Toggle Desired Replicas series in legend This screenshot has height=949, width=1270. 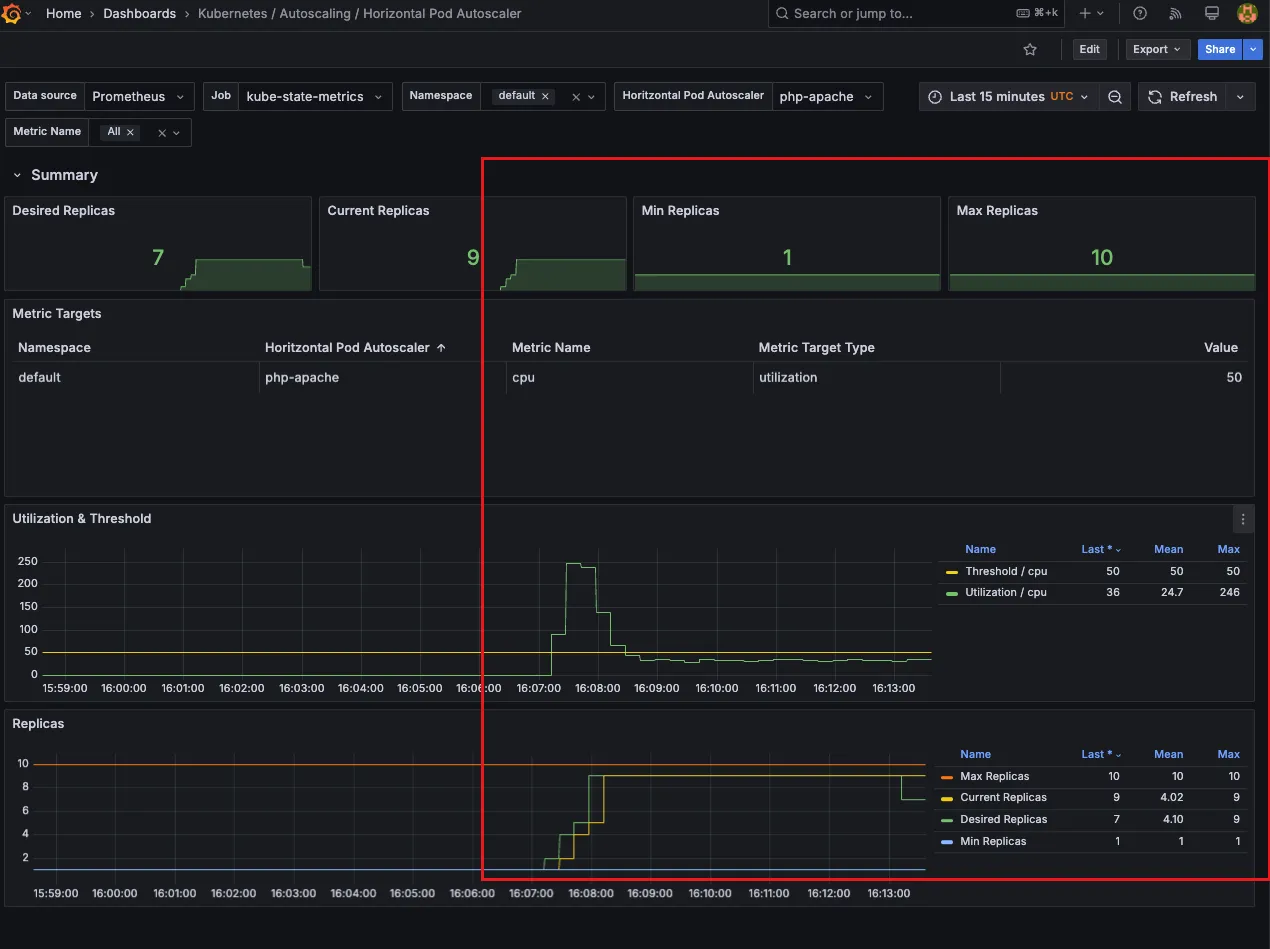(1003, 820)
